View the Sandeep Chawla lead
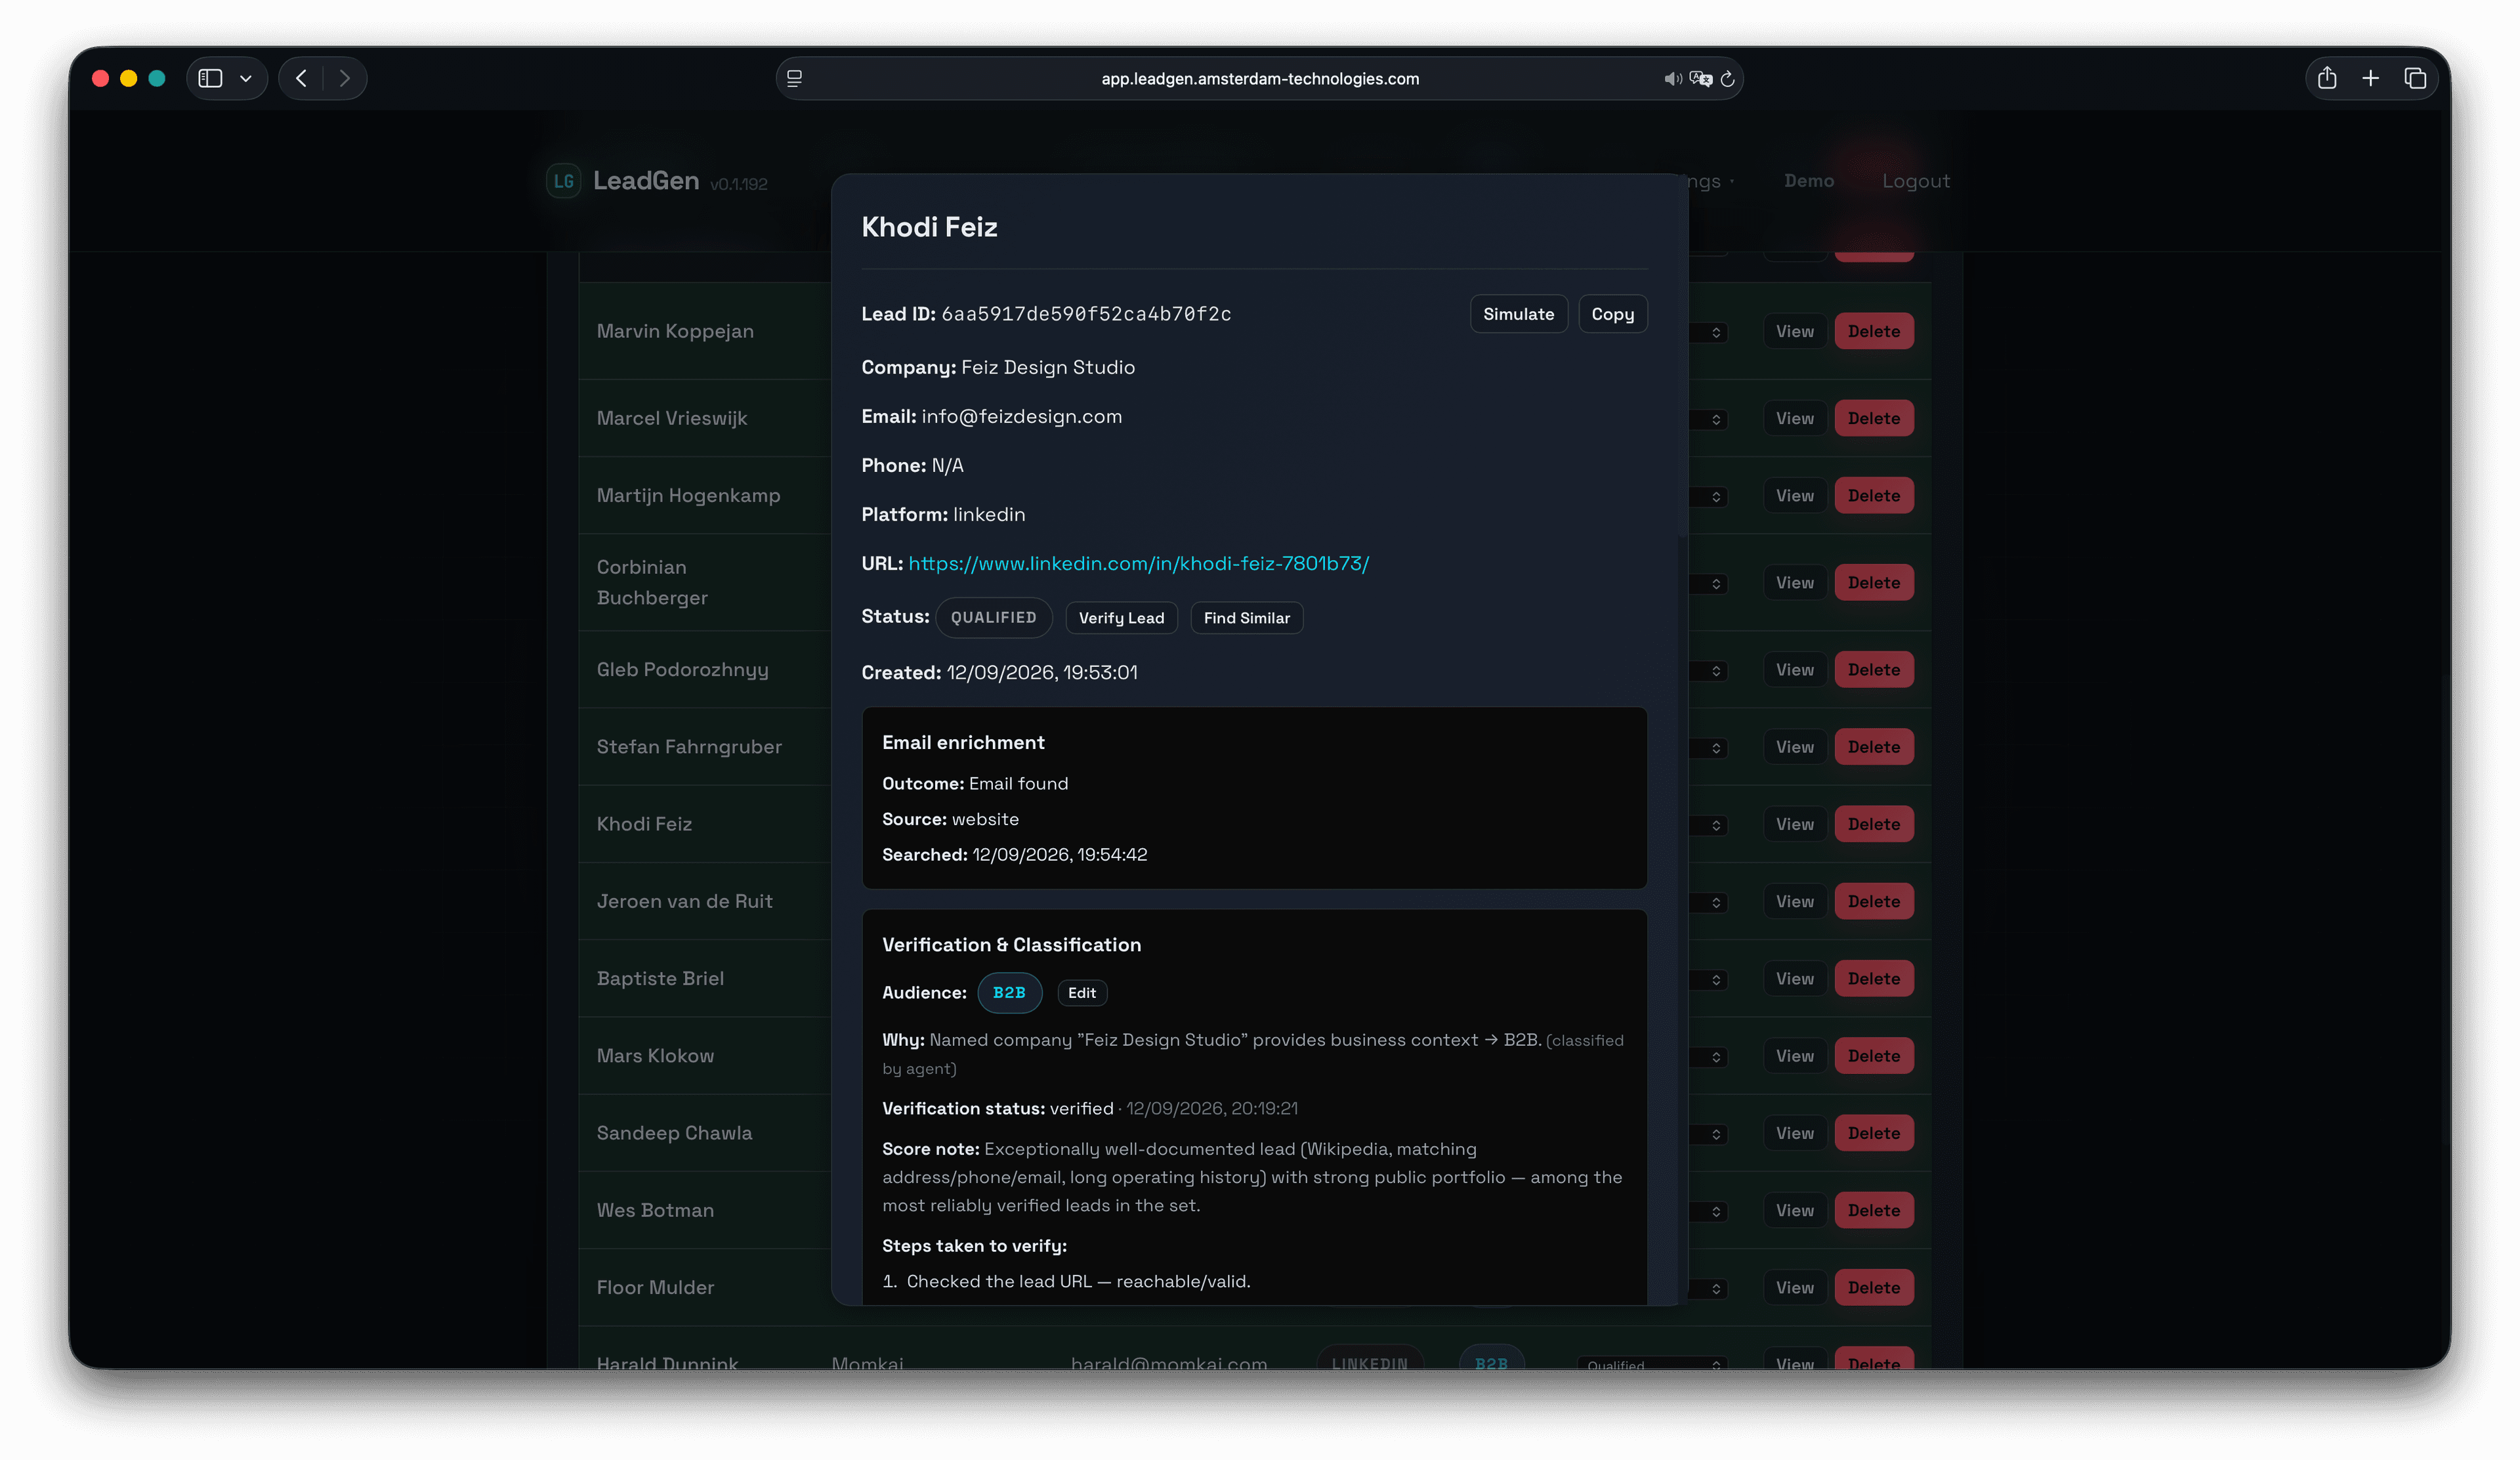This screenshot has width=2520, height=1460. [1794, 1133]
